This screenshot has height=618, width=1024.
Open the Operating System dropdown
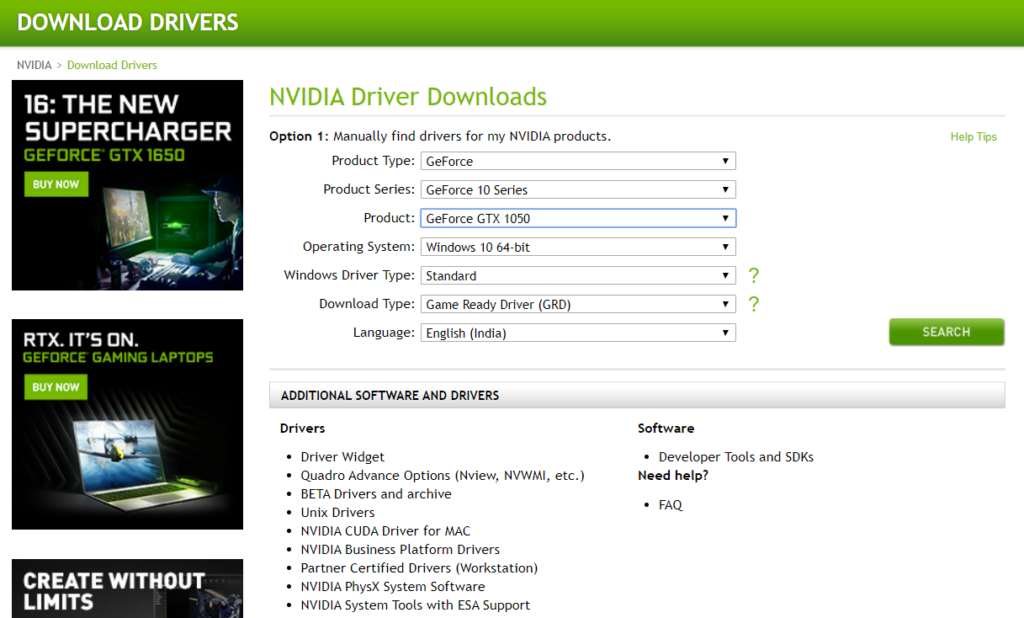coord(578,247)
